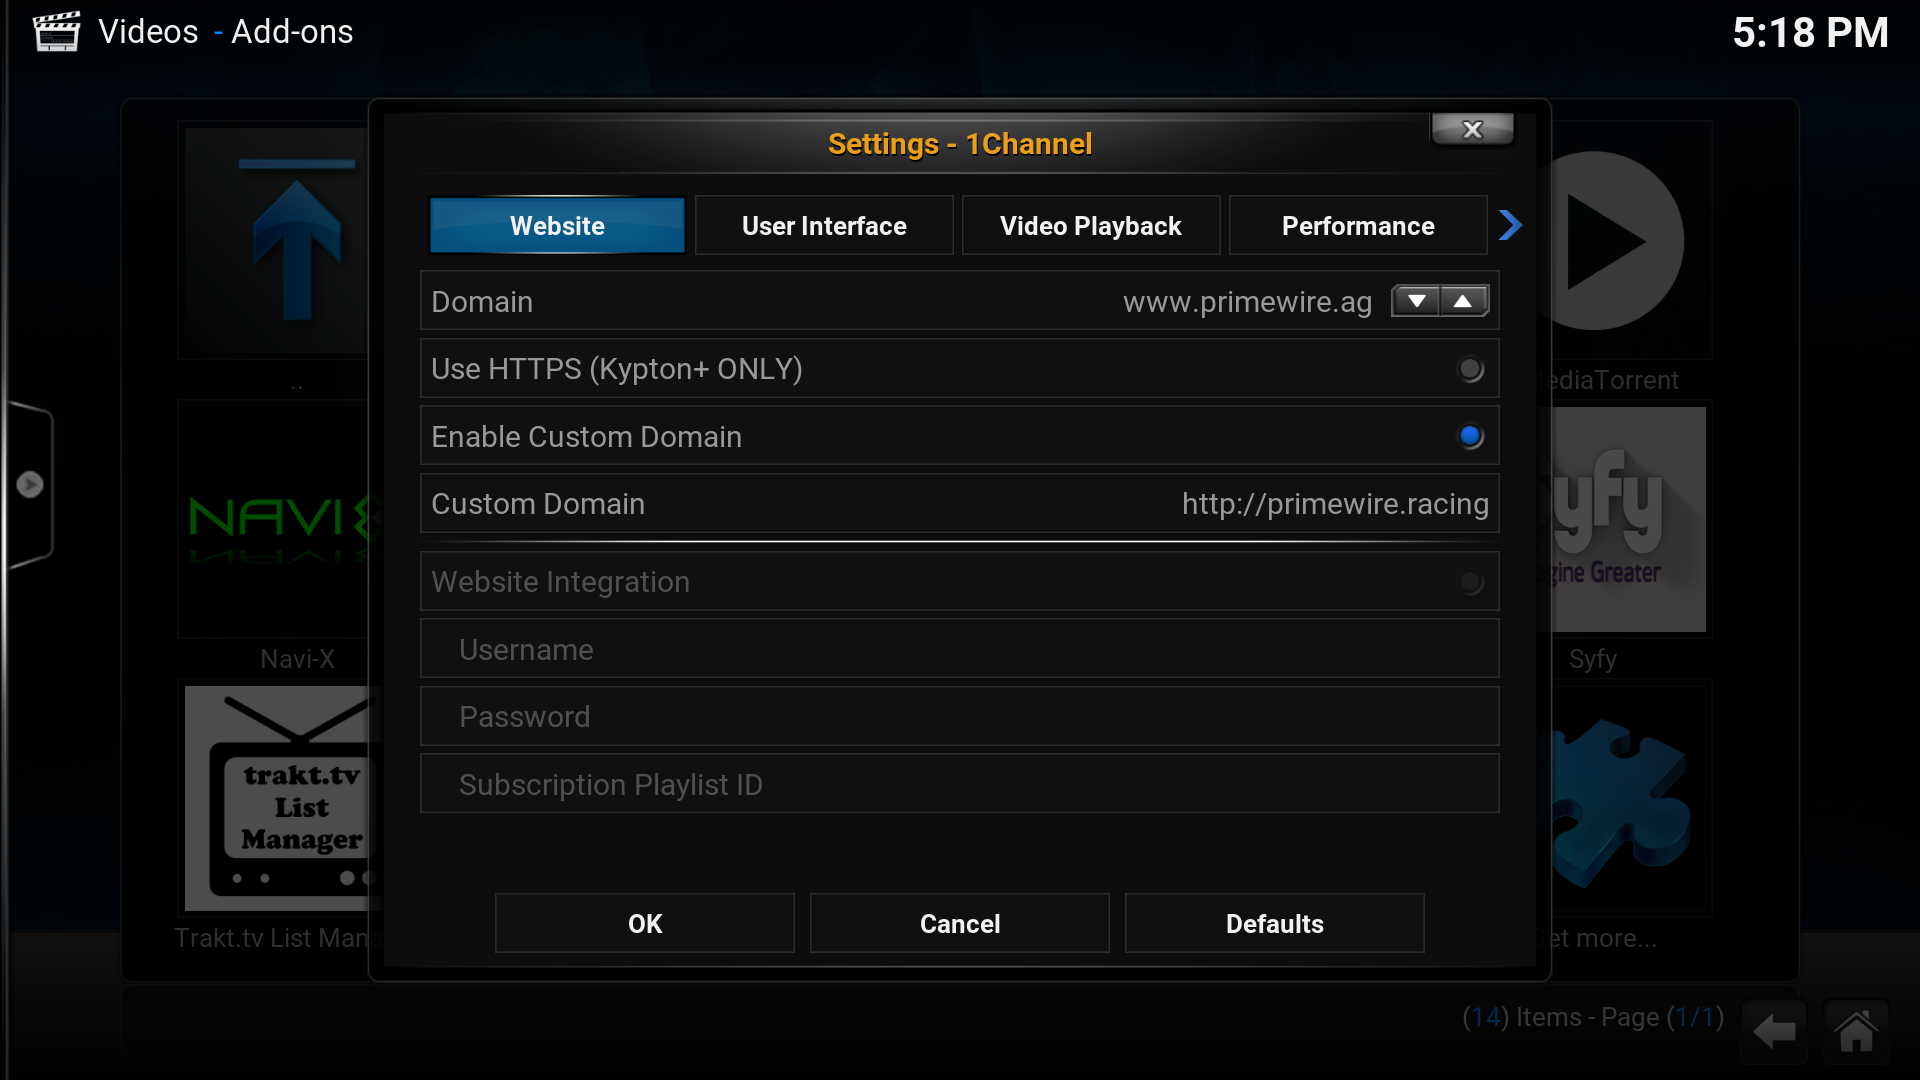Disable the Enable Custom Domain toggle
The height and width of the screenshot is (1080, 1920).
1470,436
